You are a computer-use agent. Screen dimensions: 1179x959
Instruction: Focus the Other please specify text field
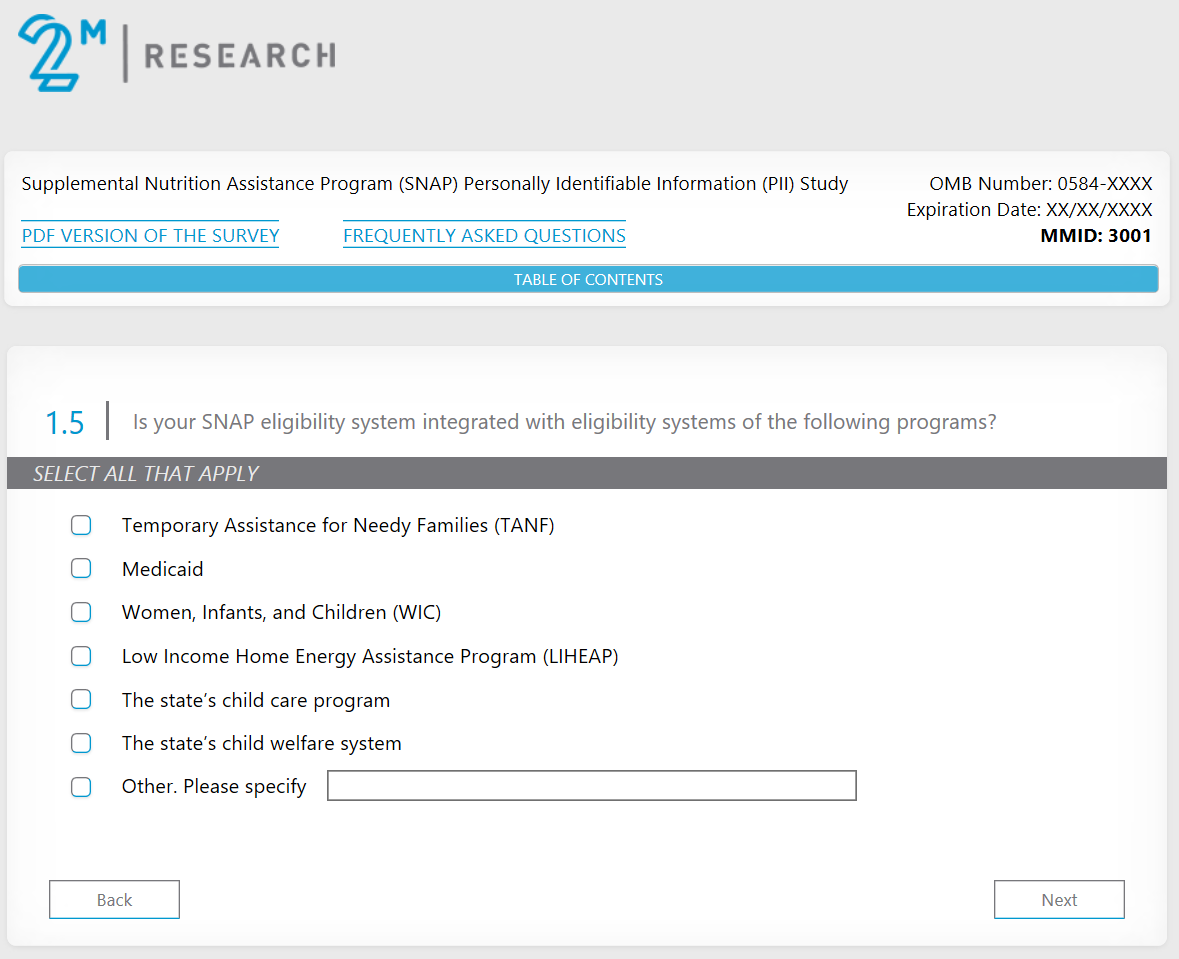(x=591, y=786)
